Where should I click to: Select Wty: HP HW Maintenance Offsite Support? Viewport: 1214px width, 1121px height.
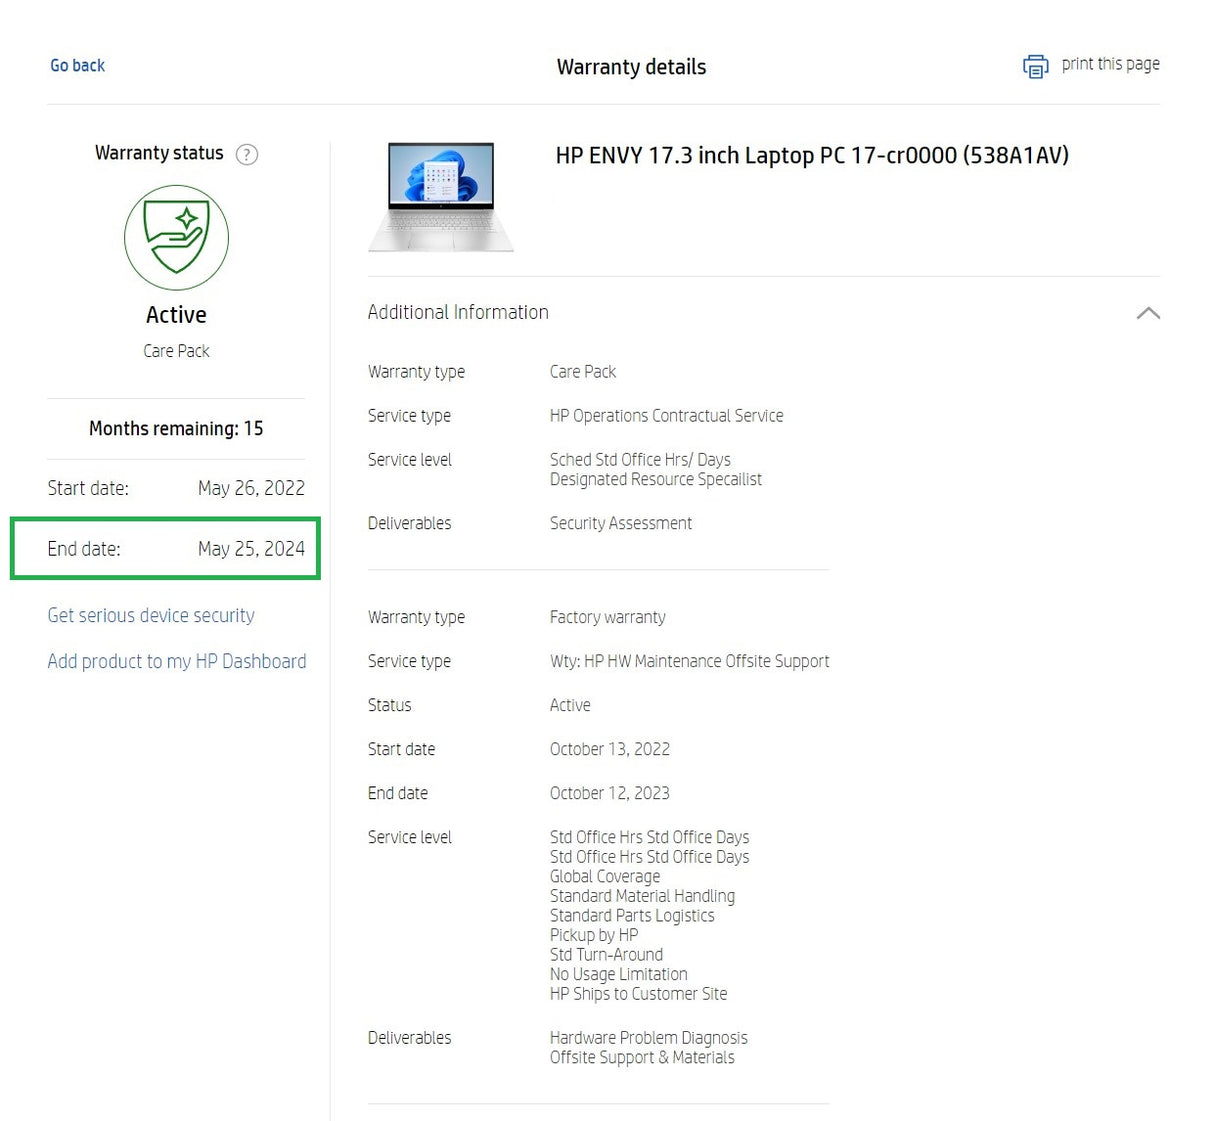pos(689,661)
